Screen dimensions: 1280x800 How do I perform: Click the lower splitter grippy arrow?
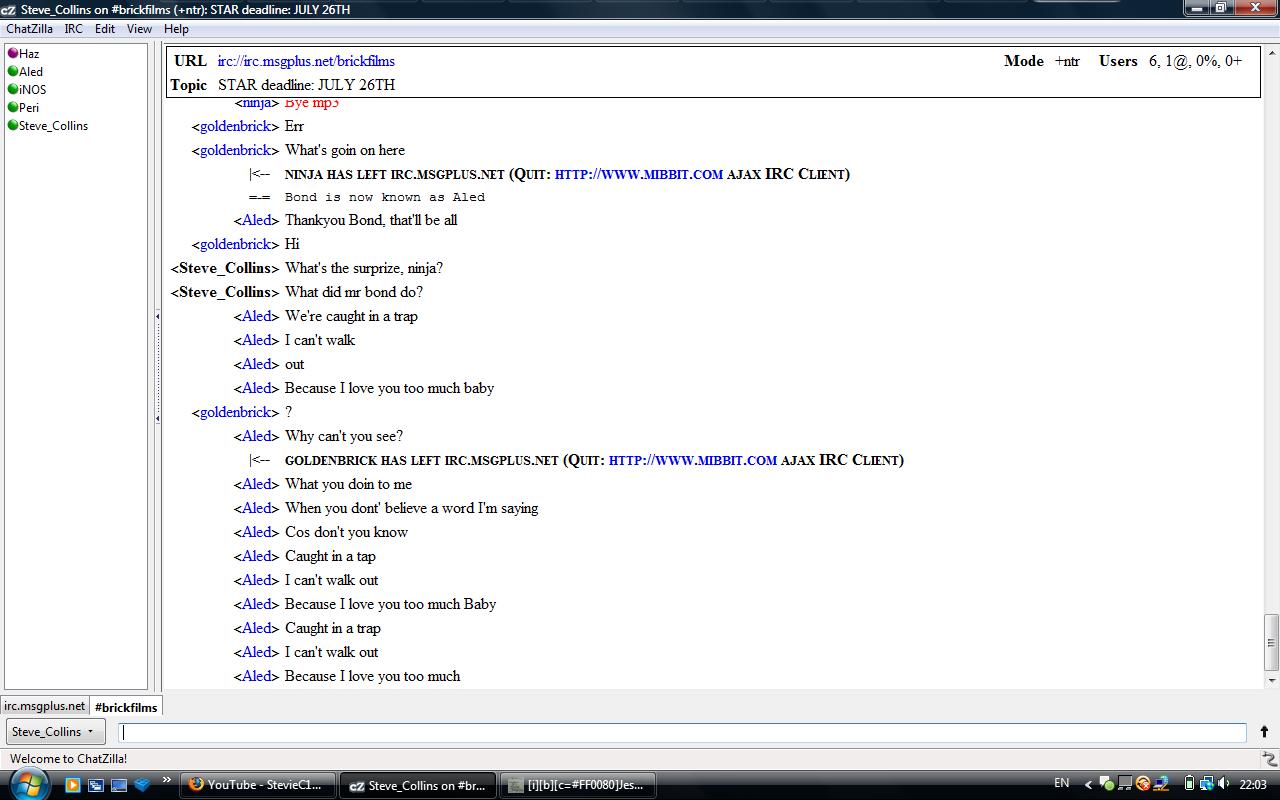(x=157, y=418)
